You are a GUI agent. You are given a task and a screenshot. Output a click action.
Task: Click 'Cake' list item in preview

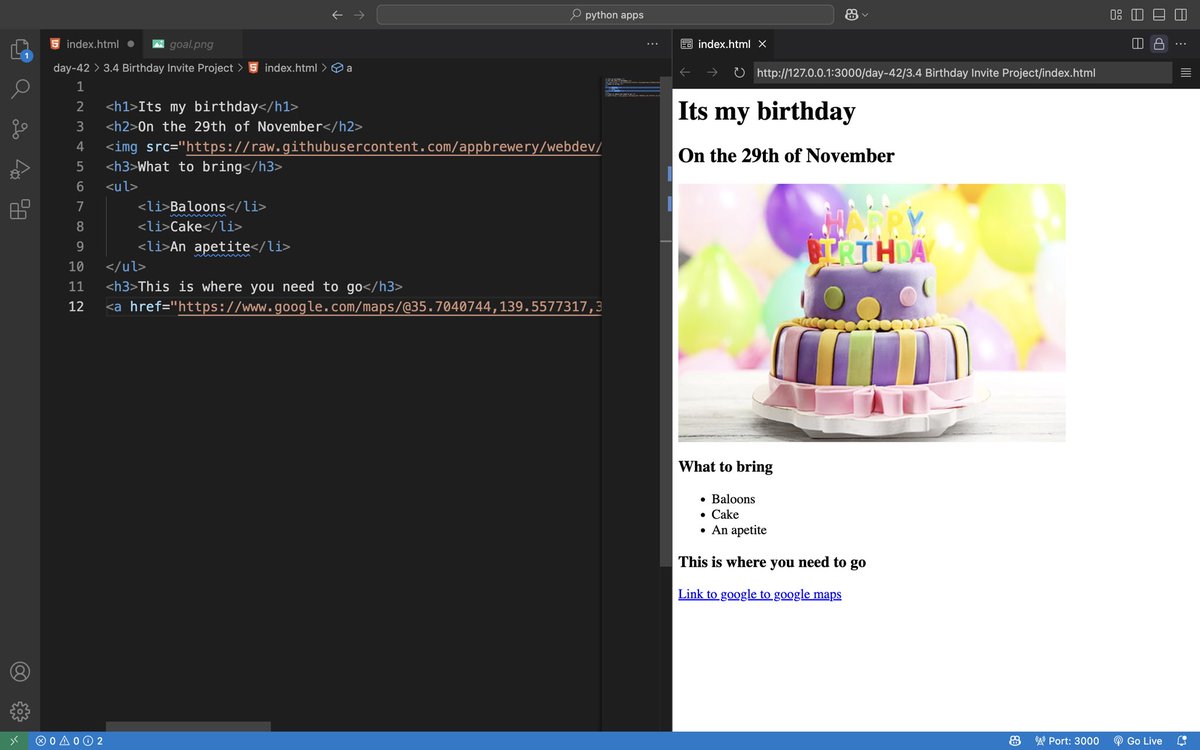(725, 514)
